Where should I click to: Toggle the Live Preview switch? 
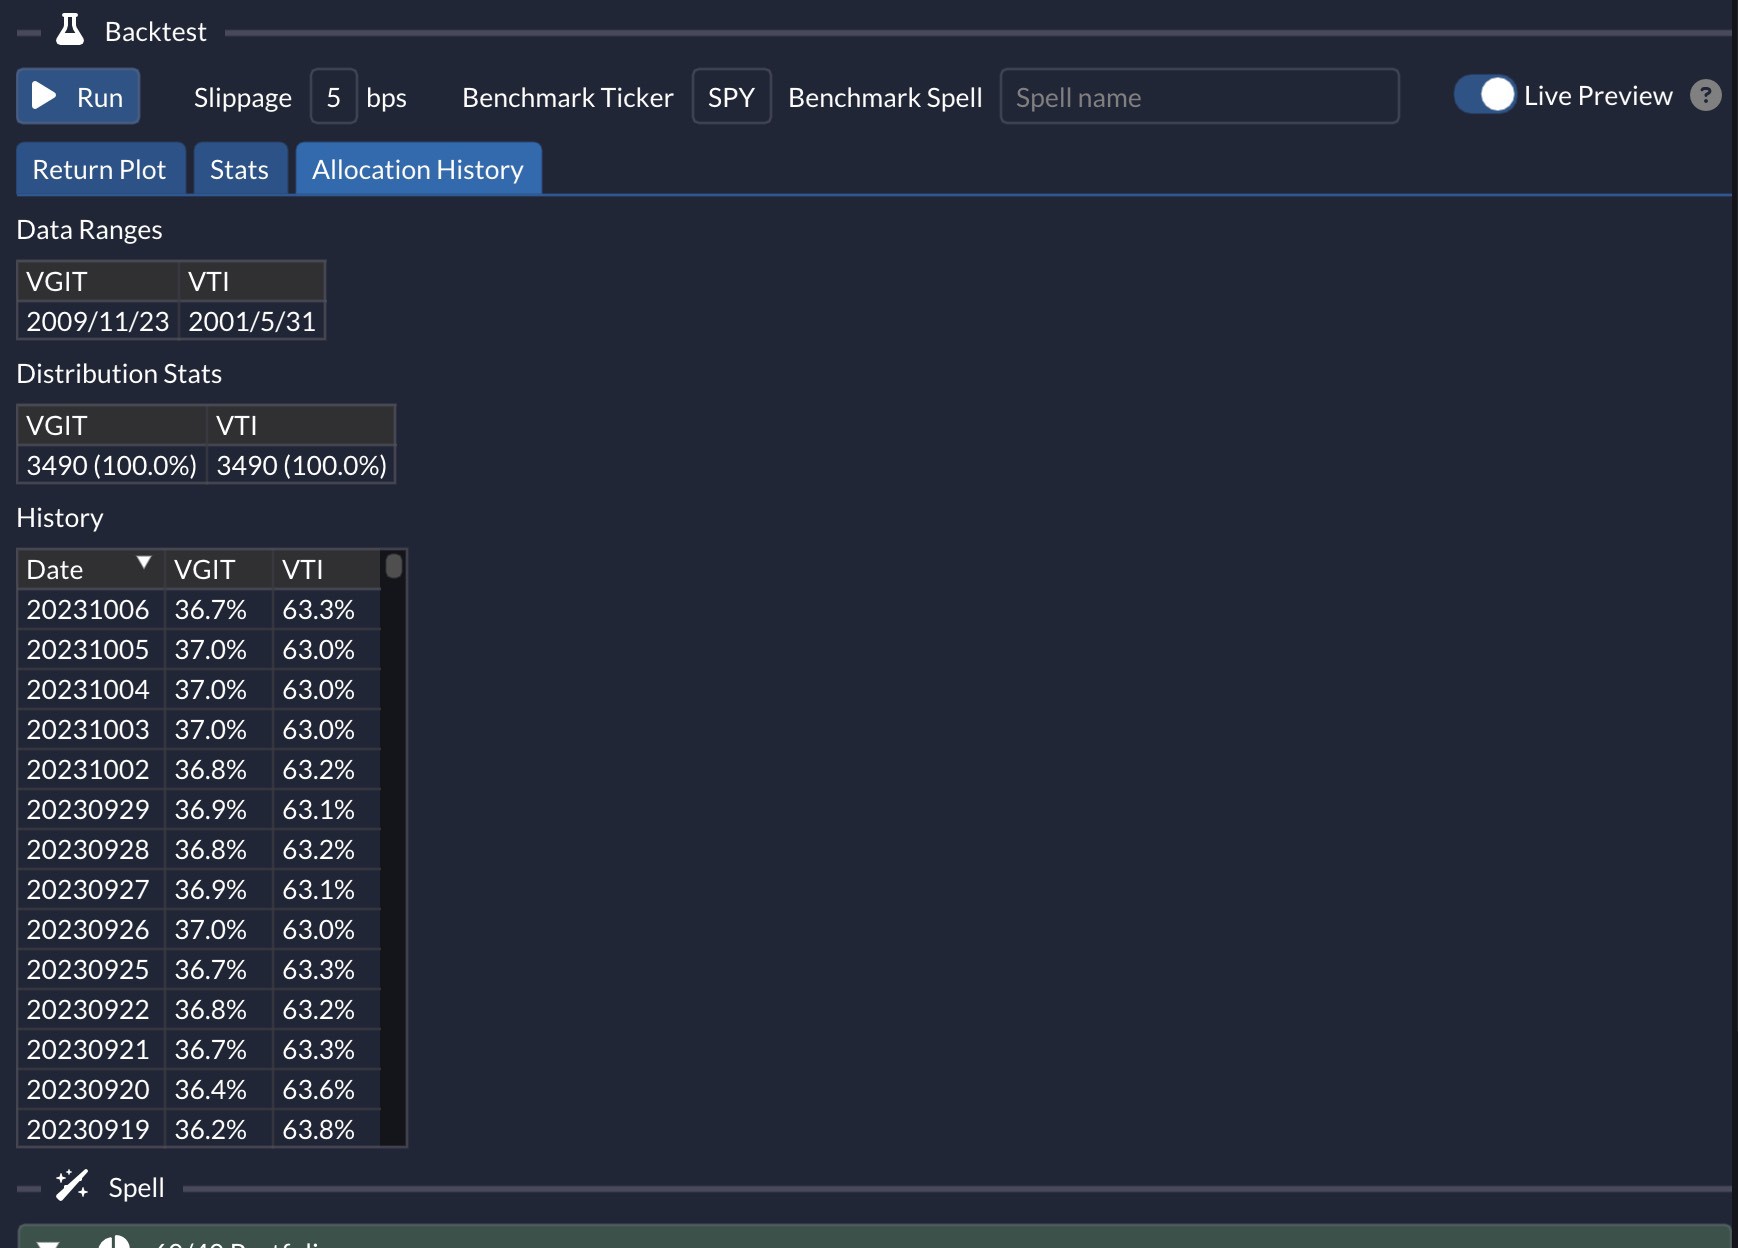[1485, 96]
